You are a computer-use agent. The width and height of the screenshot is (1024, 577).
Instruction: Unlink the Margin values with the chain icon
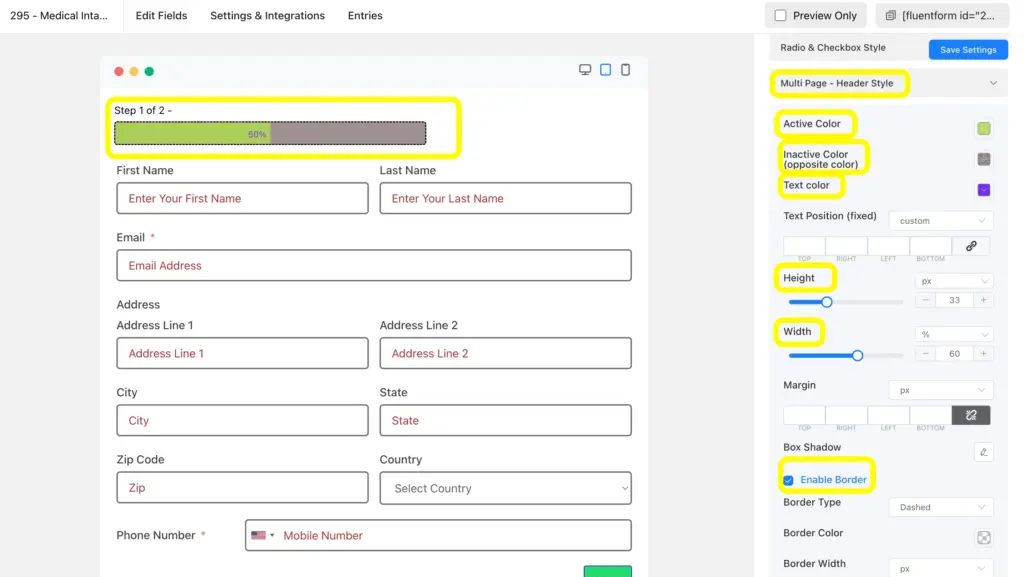pyautogui.click(x=971, y=415)
